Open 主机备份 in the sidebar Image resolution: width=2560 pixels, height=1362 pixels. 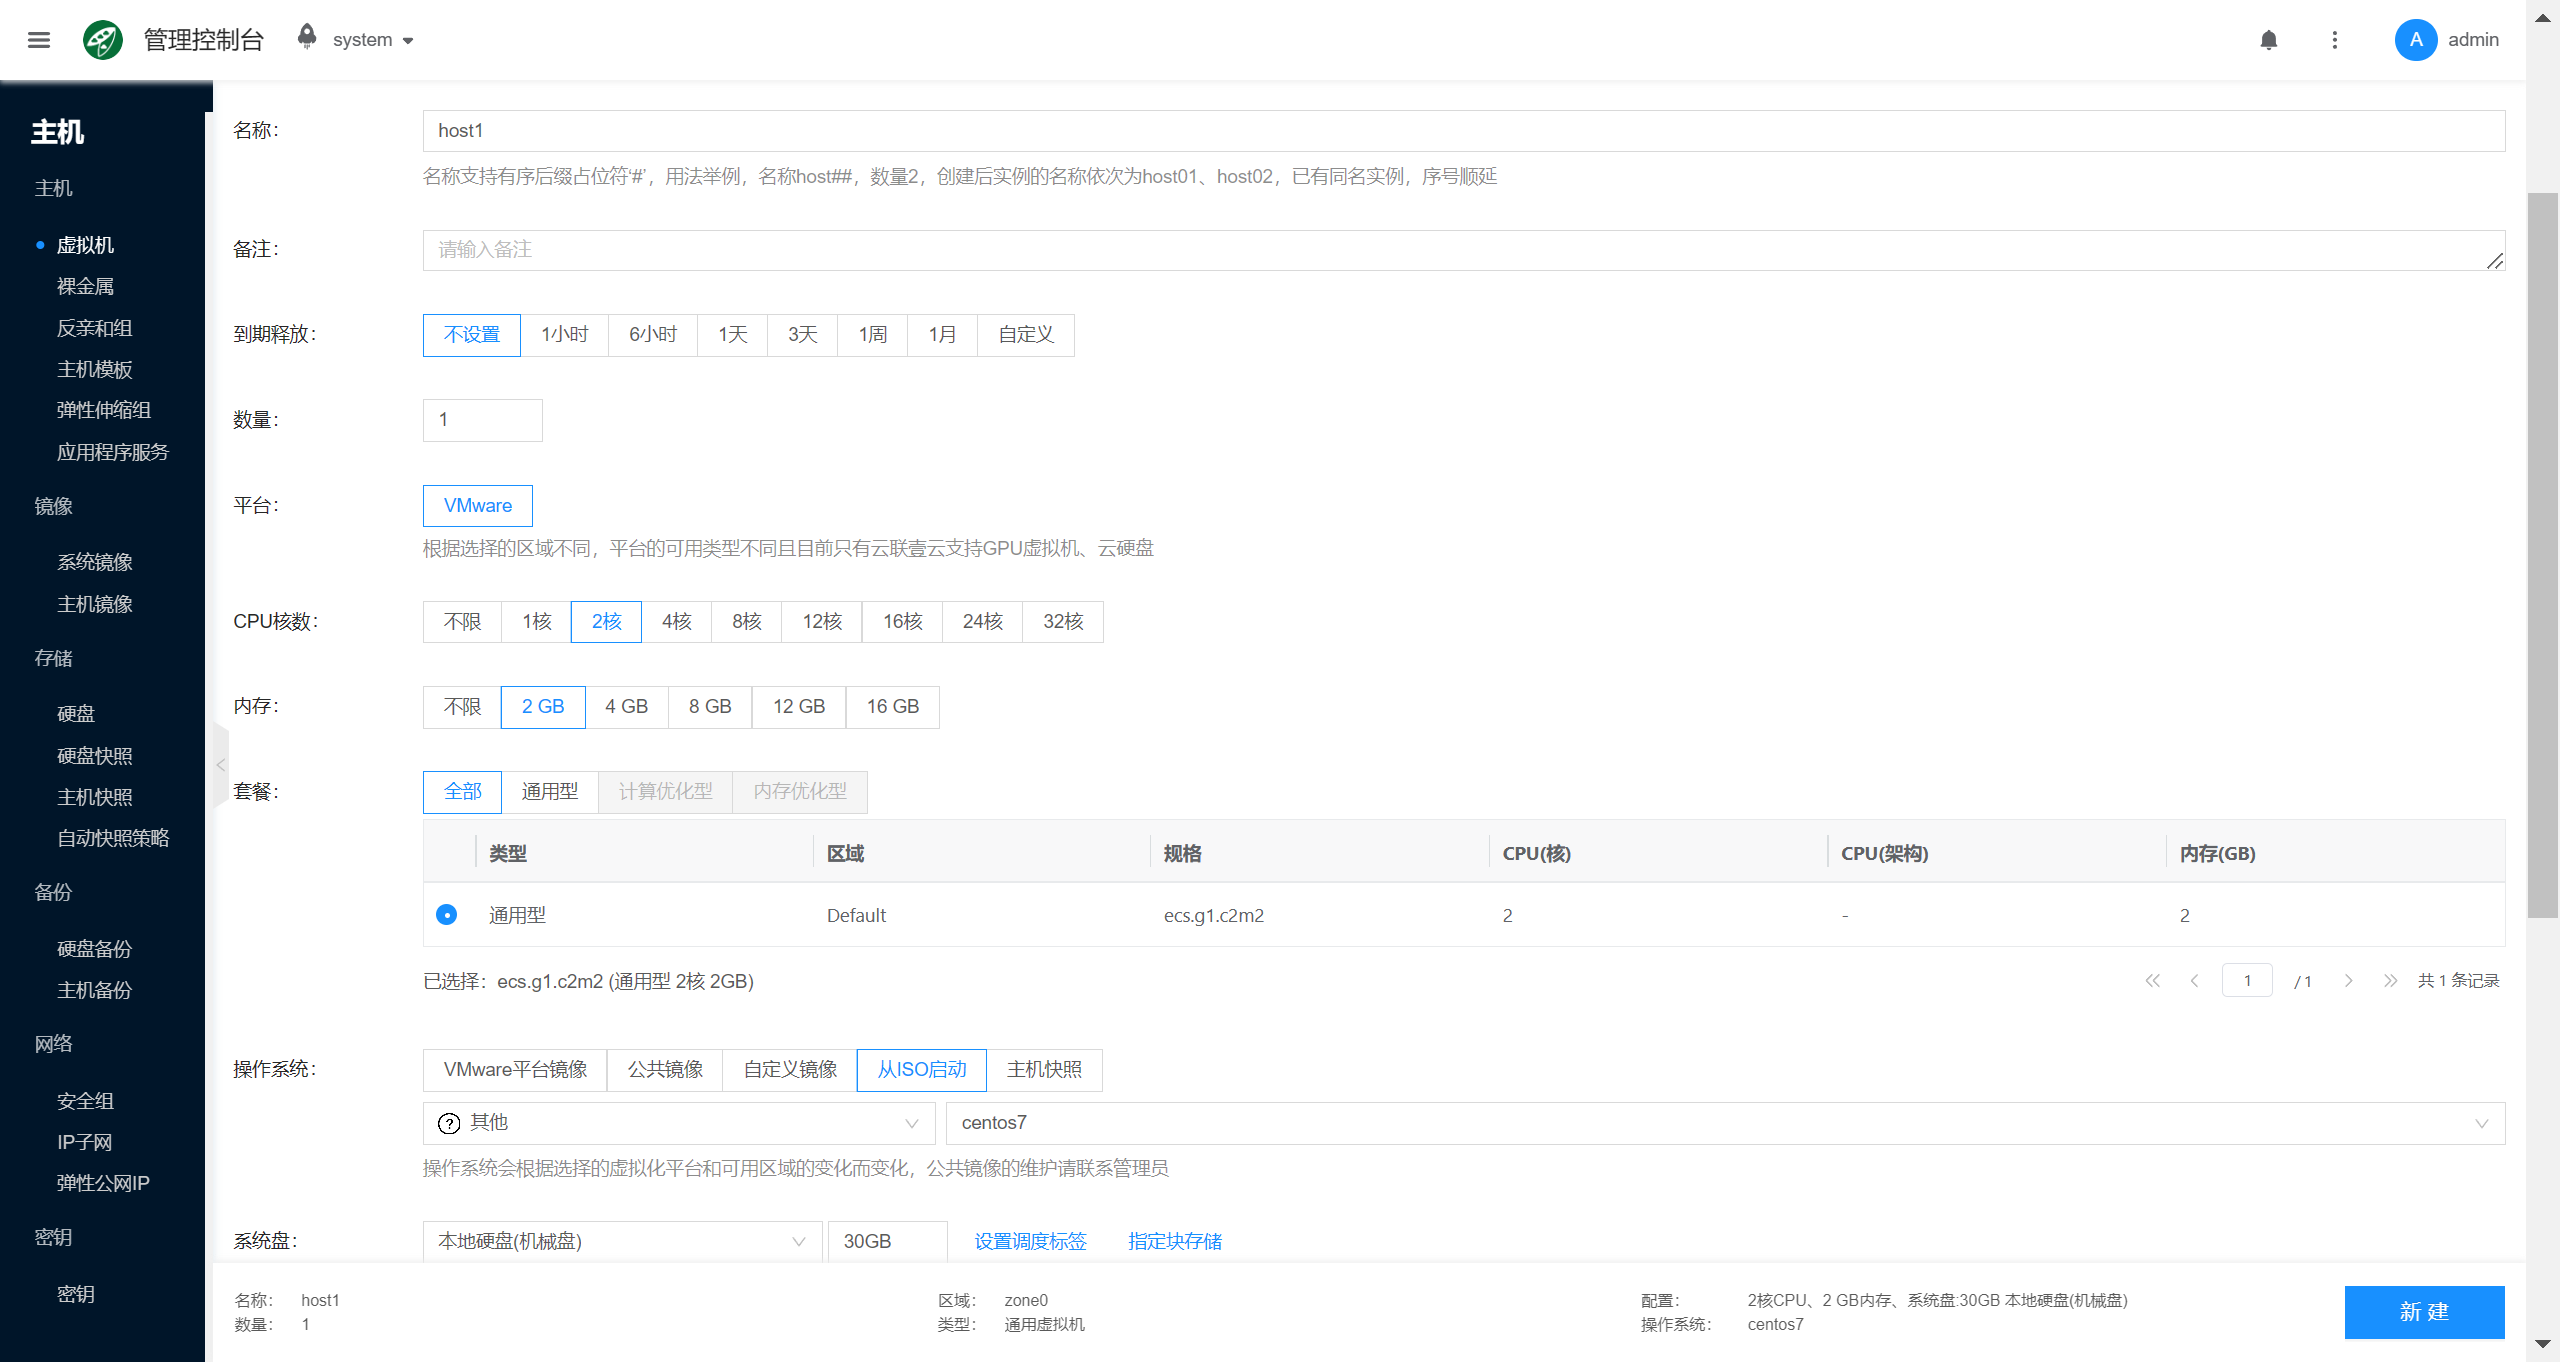click(95, 990)
